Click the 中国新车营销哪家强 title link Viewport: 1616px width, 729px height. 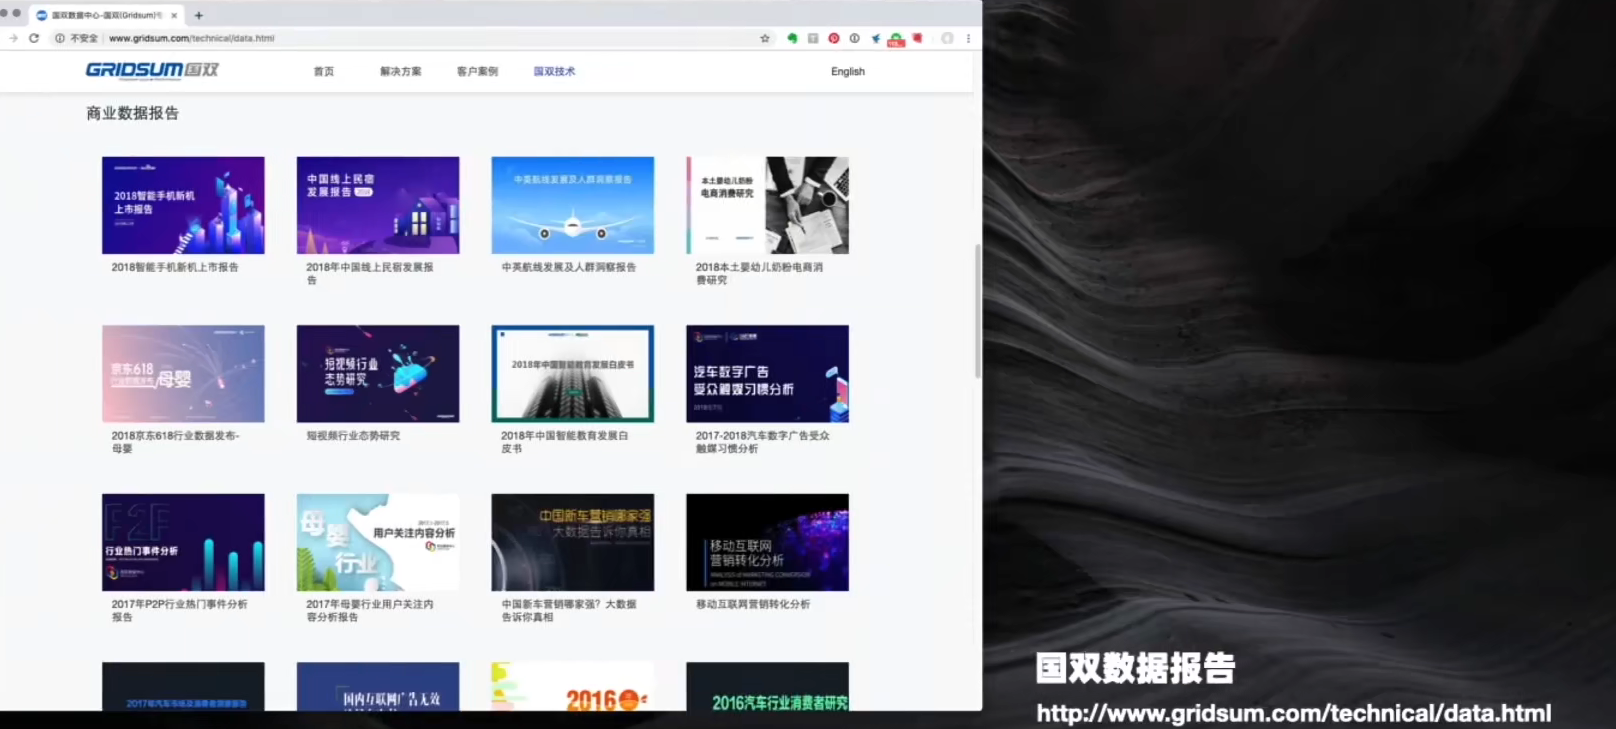pos(569,610)
